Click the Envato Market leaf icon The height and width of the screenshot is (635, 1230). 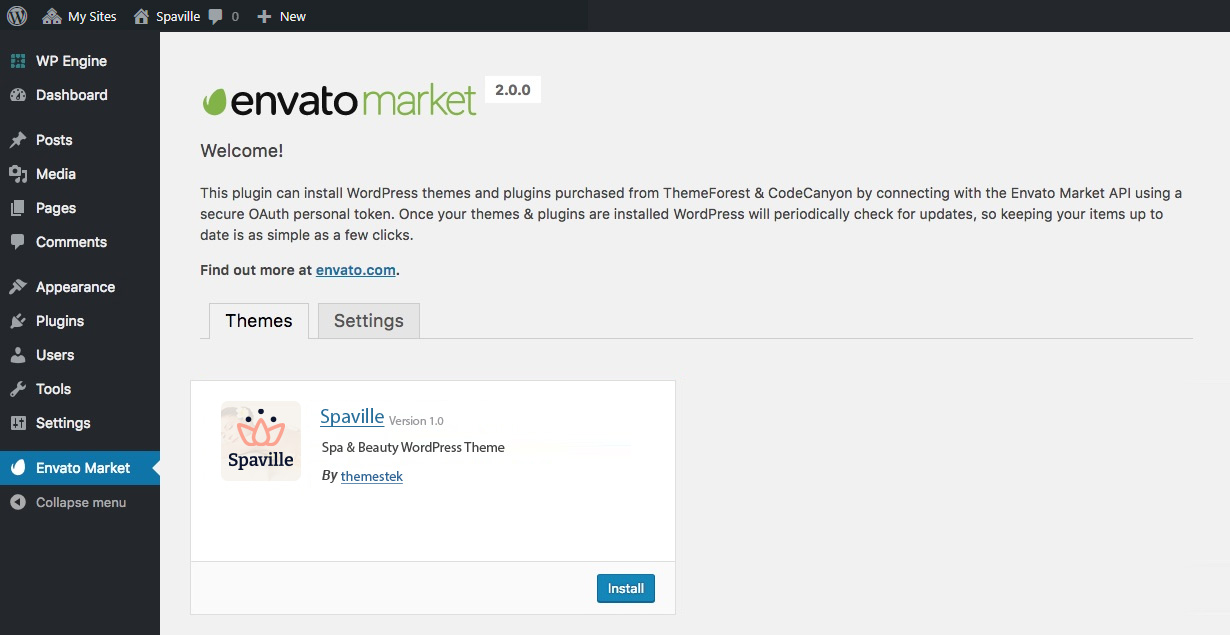pos(18,468)
